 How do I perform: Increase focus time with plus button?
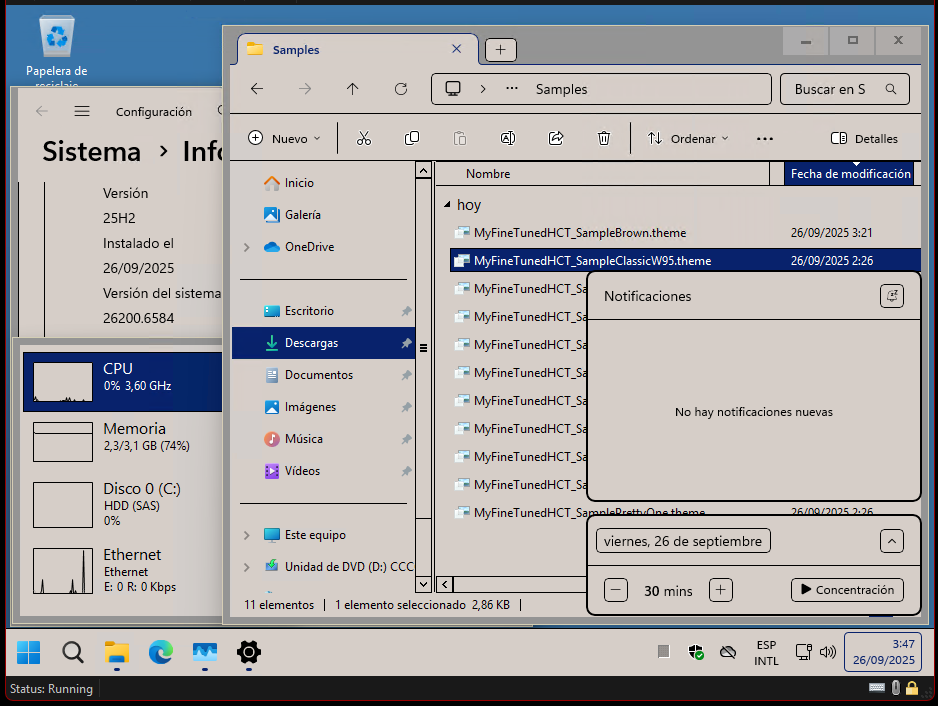[x=720, y=591]
